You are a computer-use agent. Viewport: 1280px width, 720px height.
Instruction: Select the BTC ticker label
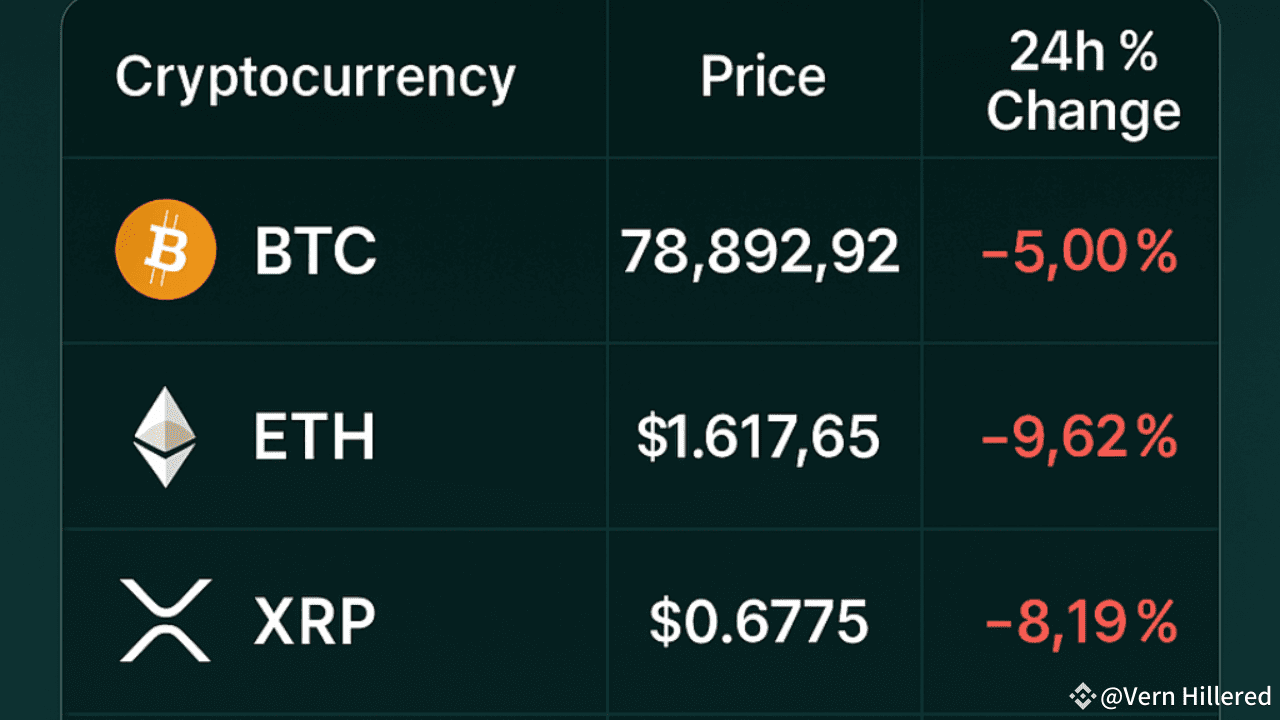[315, 251]
